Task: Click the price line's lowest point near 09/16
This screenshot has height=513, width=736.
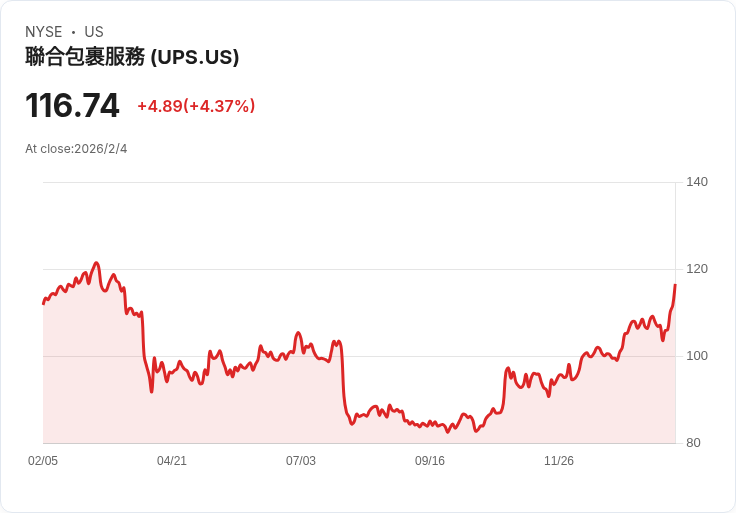Action: pos(448,431)
